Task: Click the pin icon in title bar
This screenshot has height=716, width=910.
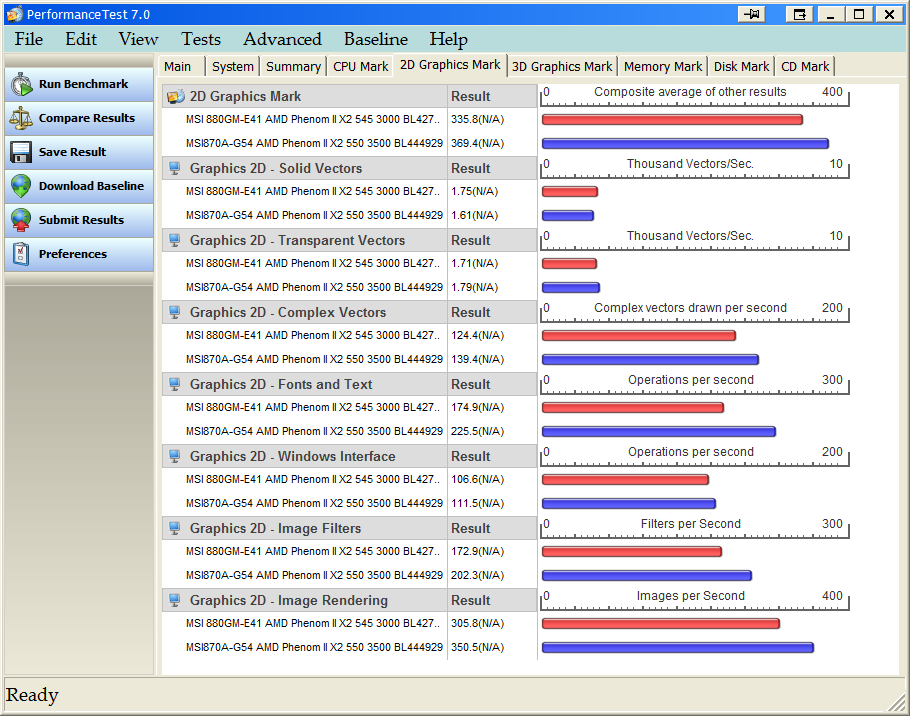Action: click(x=752, y=14)
